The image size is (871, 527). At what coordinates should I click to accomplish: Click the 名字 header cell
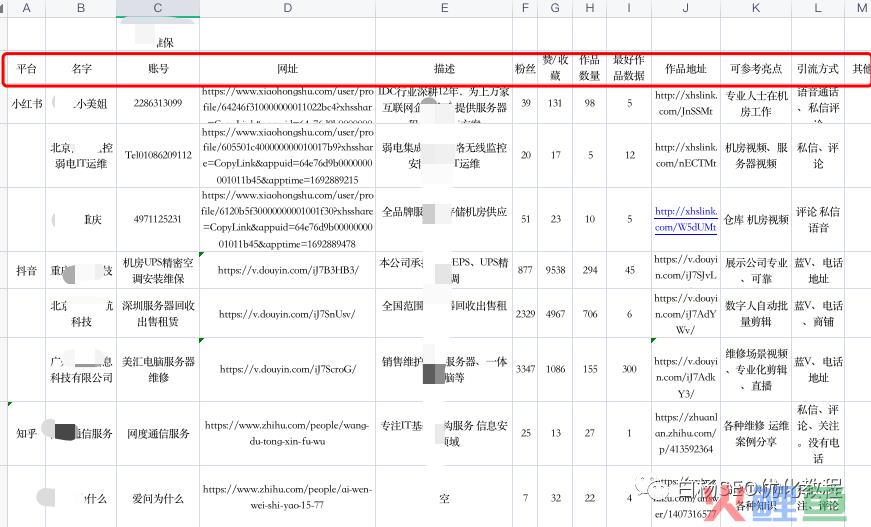tap(81, 69)
